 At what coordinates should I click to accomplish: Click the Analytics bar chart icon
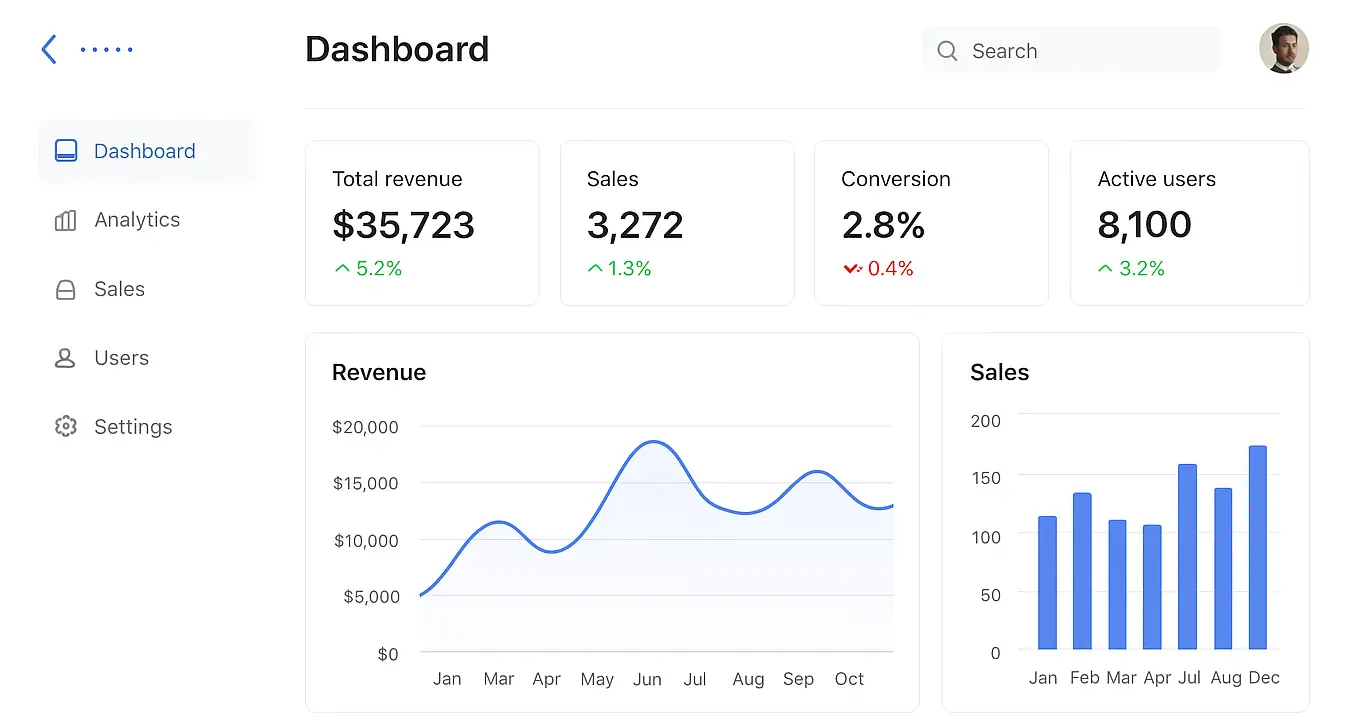65,220
